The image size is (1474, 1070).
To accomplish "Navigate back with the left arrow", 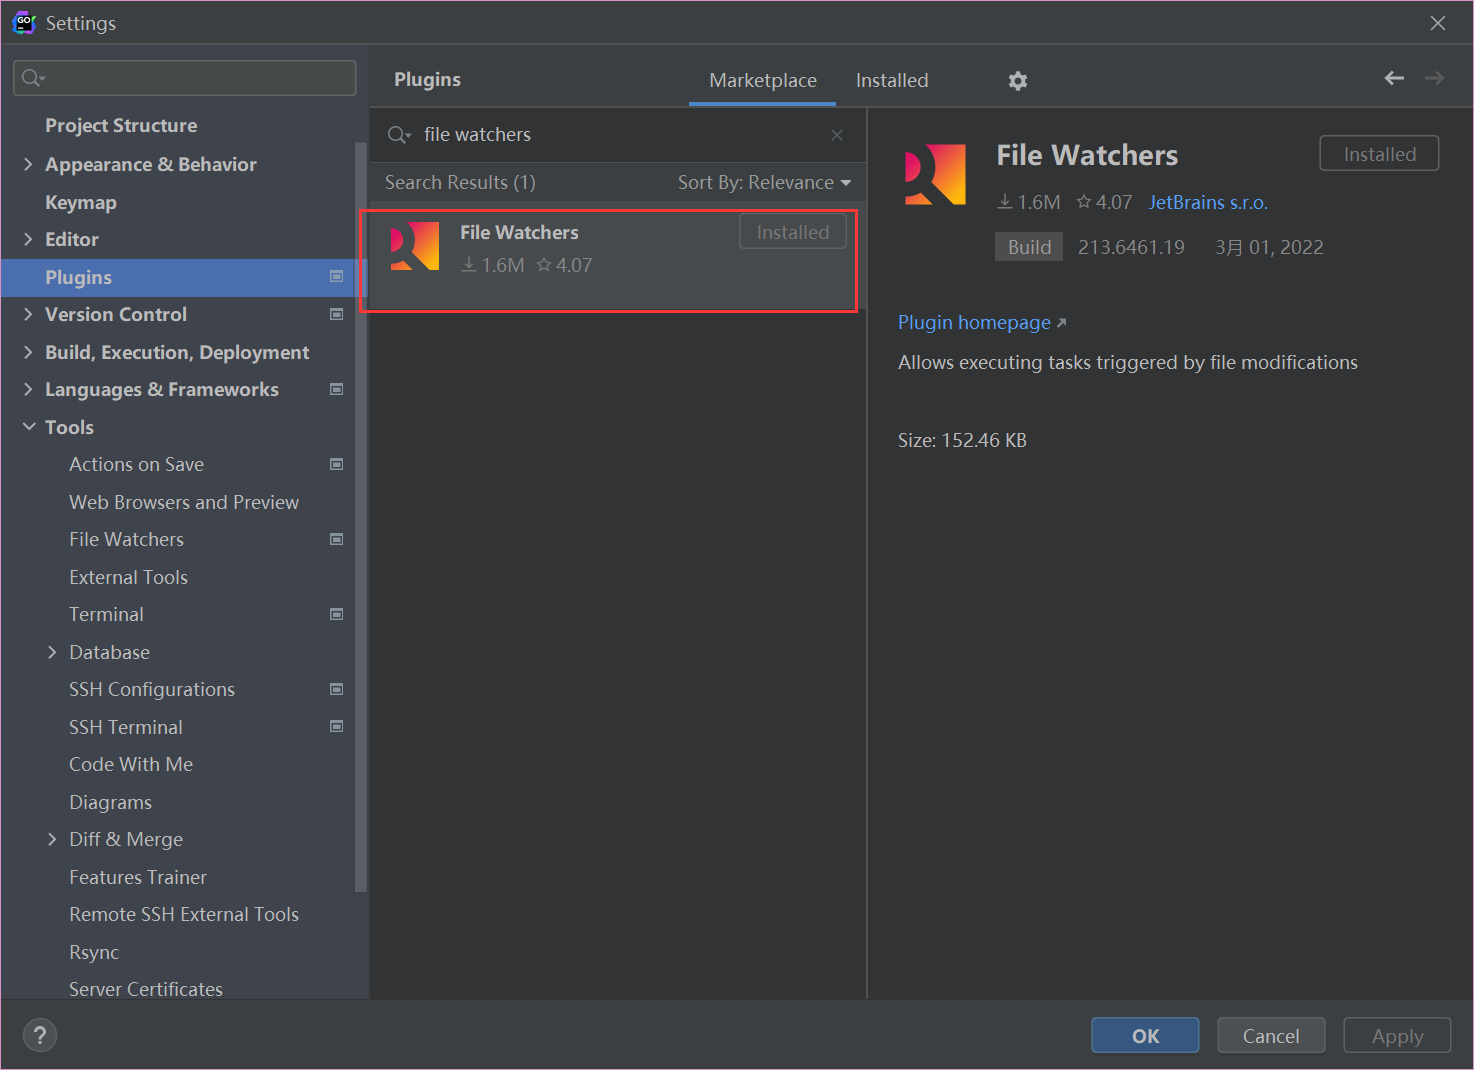I will pos(1394,78).
